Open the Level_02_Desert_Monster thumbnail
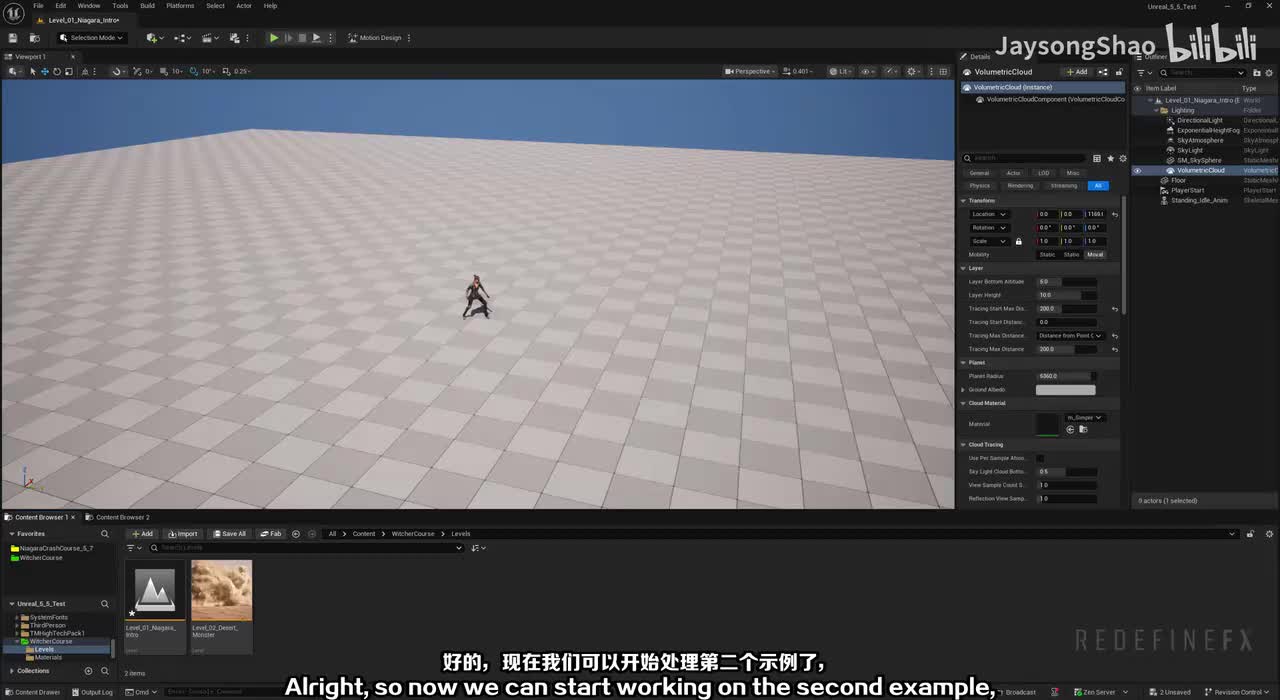Image resolution: width=1280 pixels, height=700 pixels. click(221, 591)
